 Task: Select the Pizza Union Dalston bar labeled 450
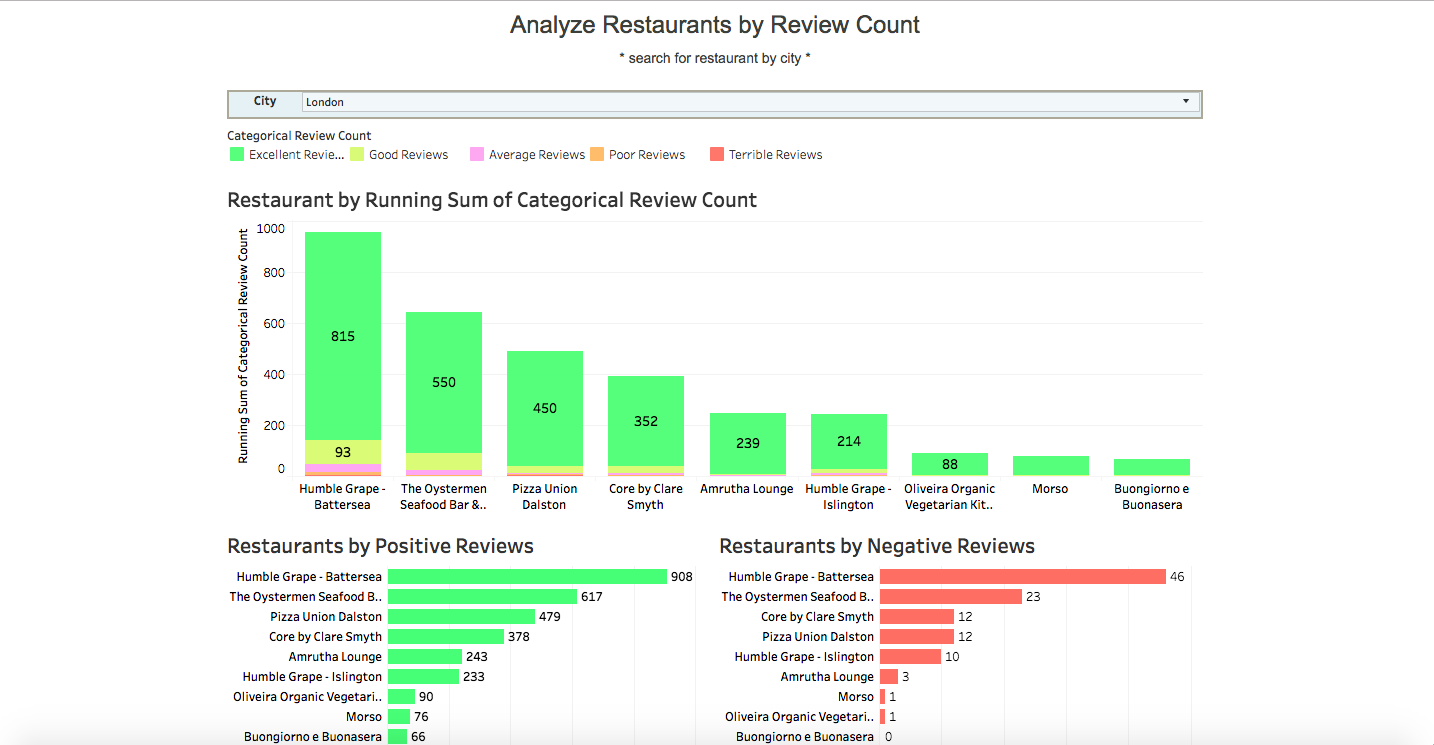[x=545, y=408]
